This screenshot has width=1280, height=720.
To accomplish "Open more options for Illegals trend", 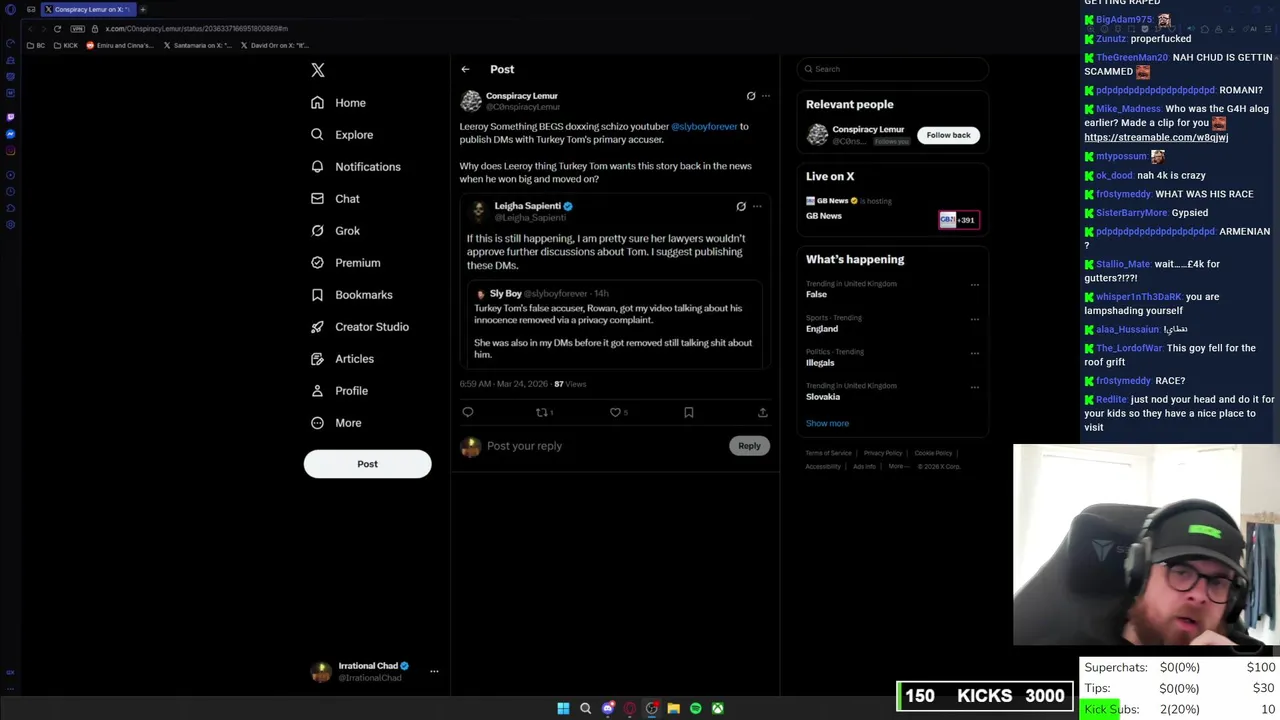I will tap(974, 353).
